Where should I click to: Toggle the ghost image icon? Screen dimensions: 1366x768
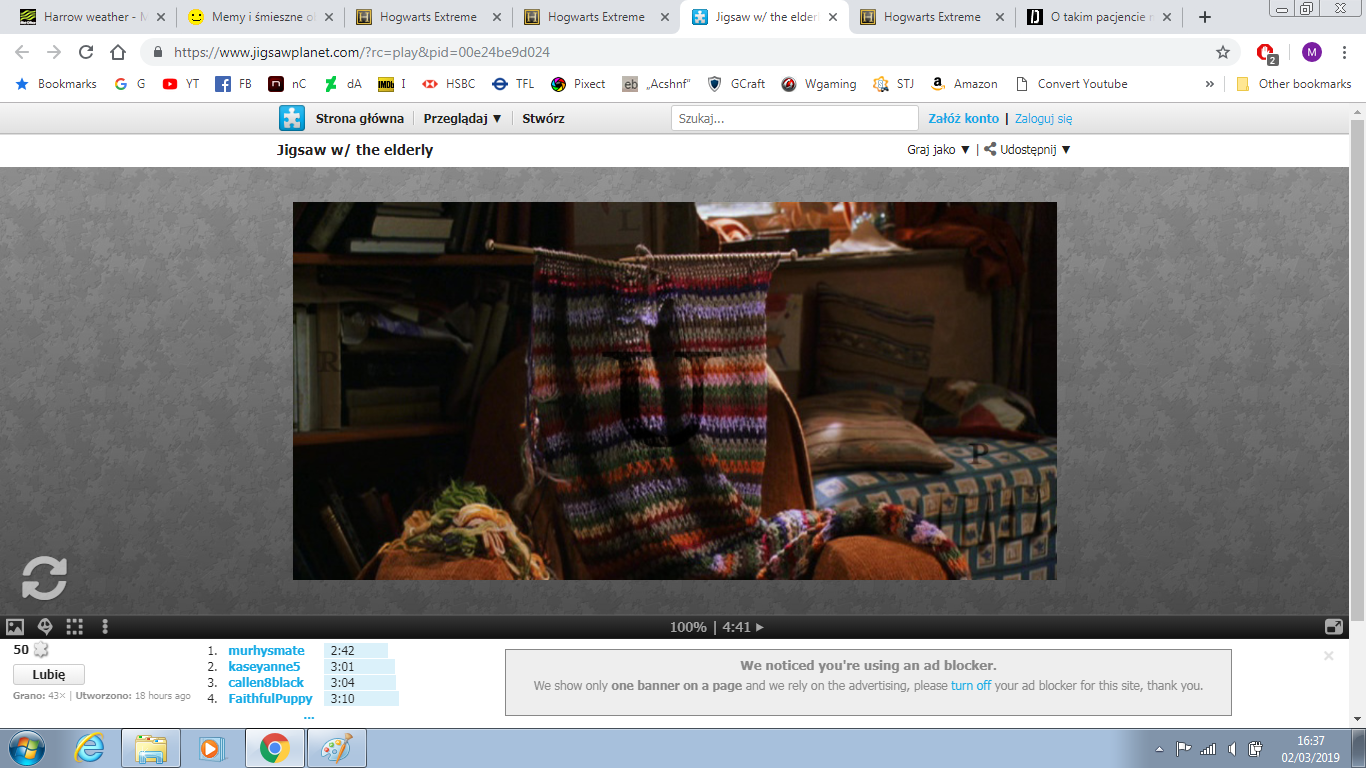(x=45, y=627)
